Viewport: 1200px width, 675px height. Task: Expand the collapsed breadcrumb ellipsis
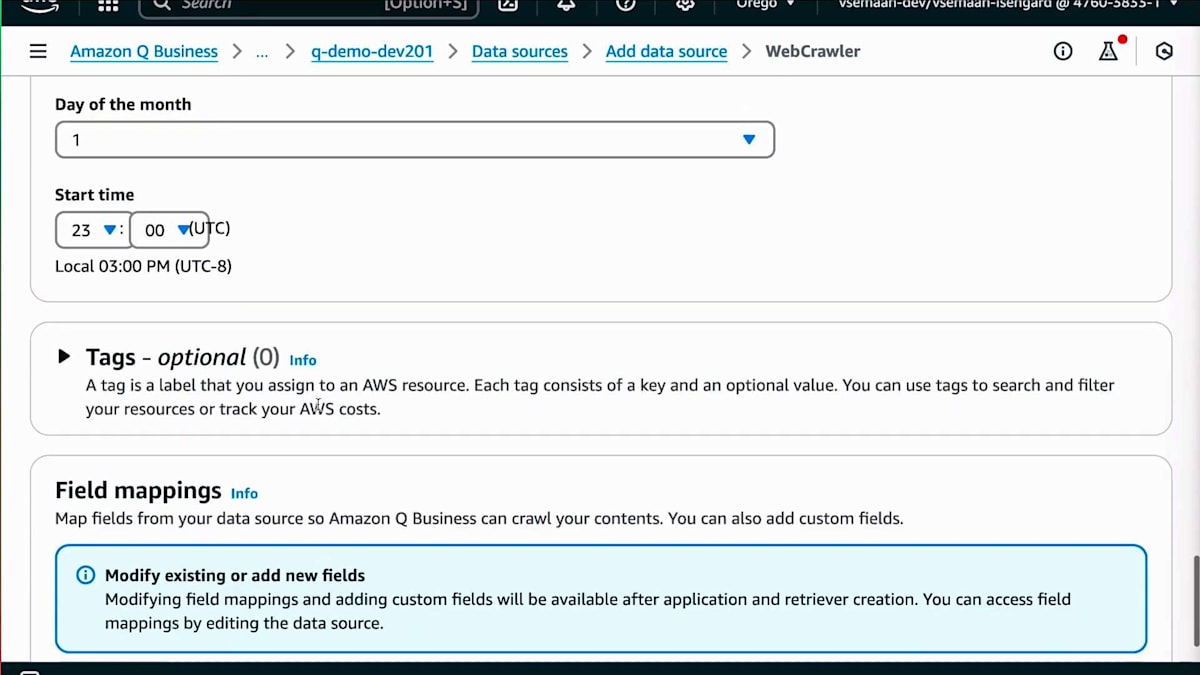(262, 51)
